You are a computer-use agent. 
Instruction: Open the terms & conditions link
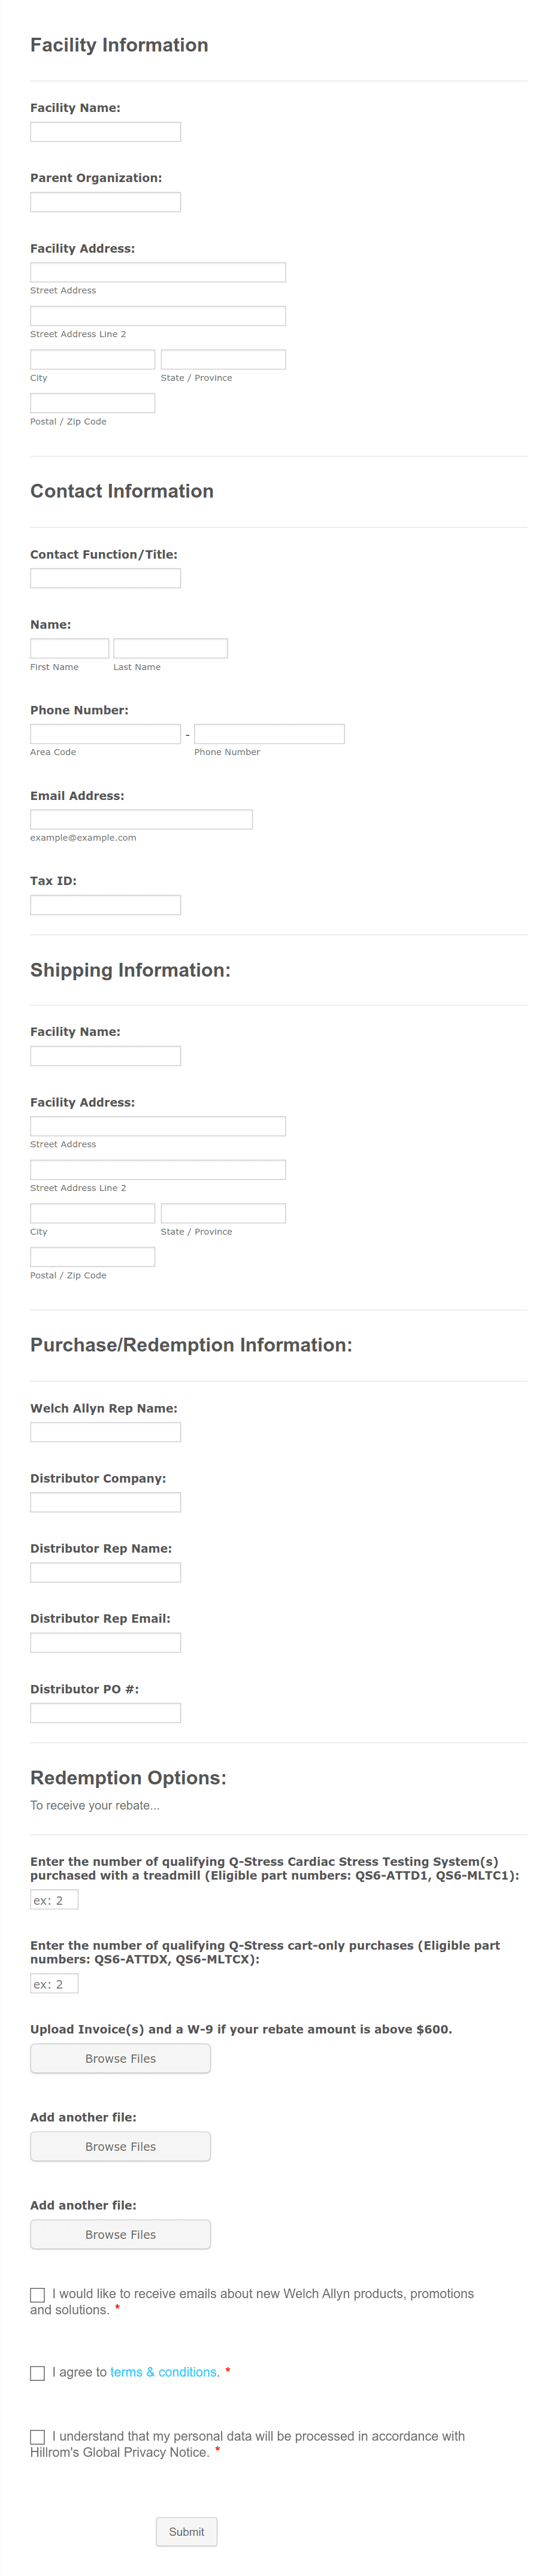(164, 2372)
